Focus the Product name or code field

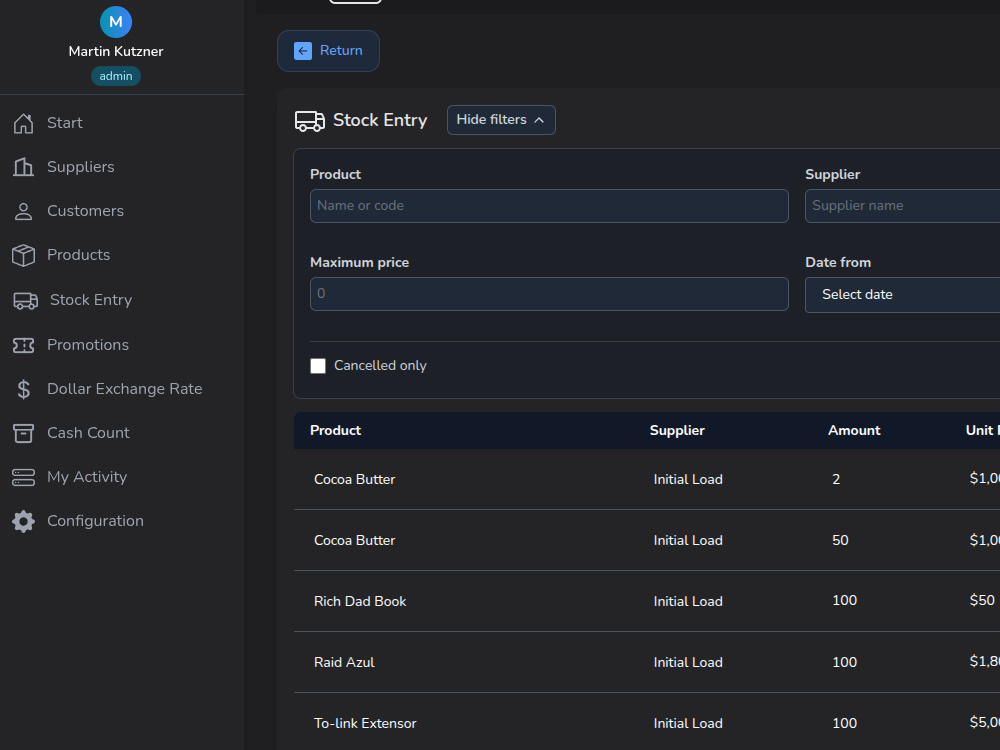pos(549,206)
